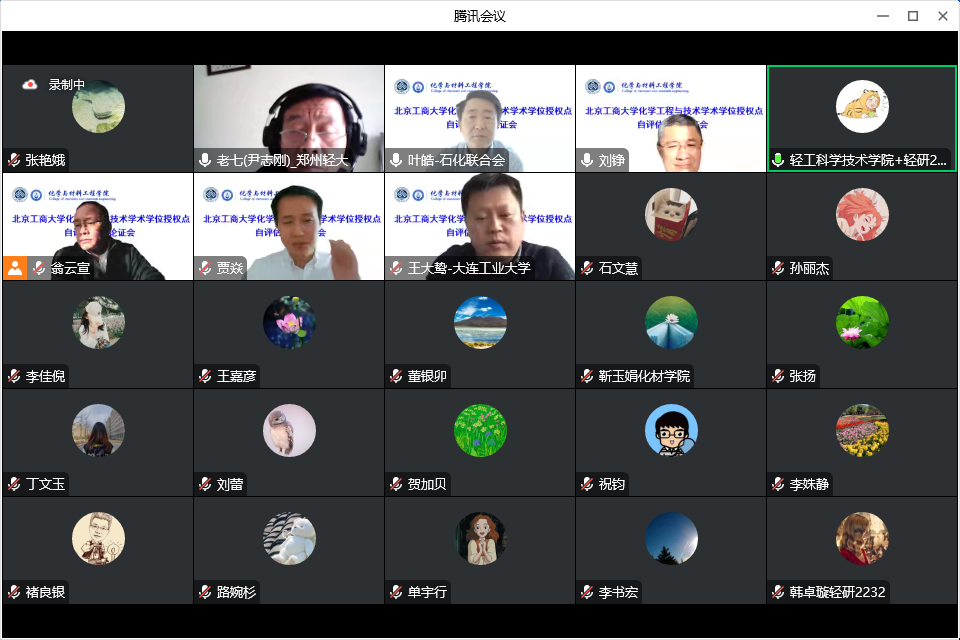Click the muted mic icon next to 石文慧
This screenshot has height=640, width=960.
pyautogui.click(x=587, y=268)
